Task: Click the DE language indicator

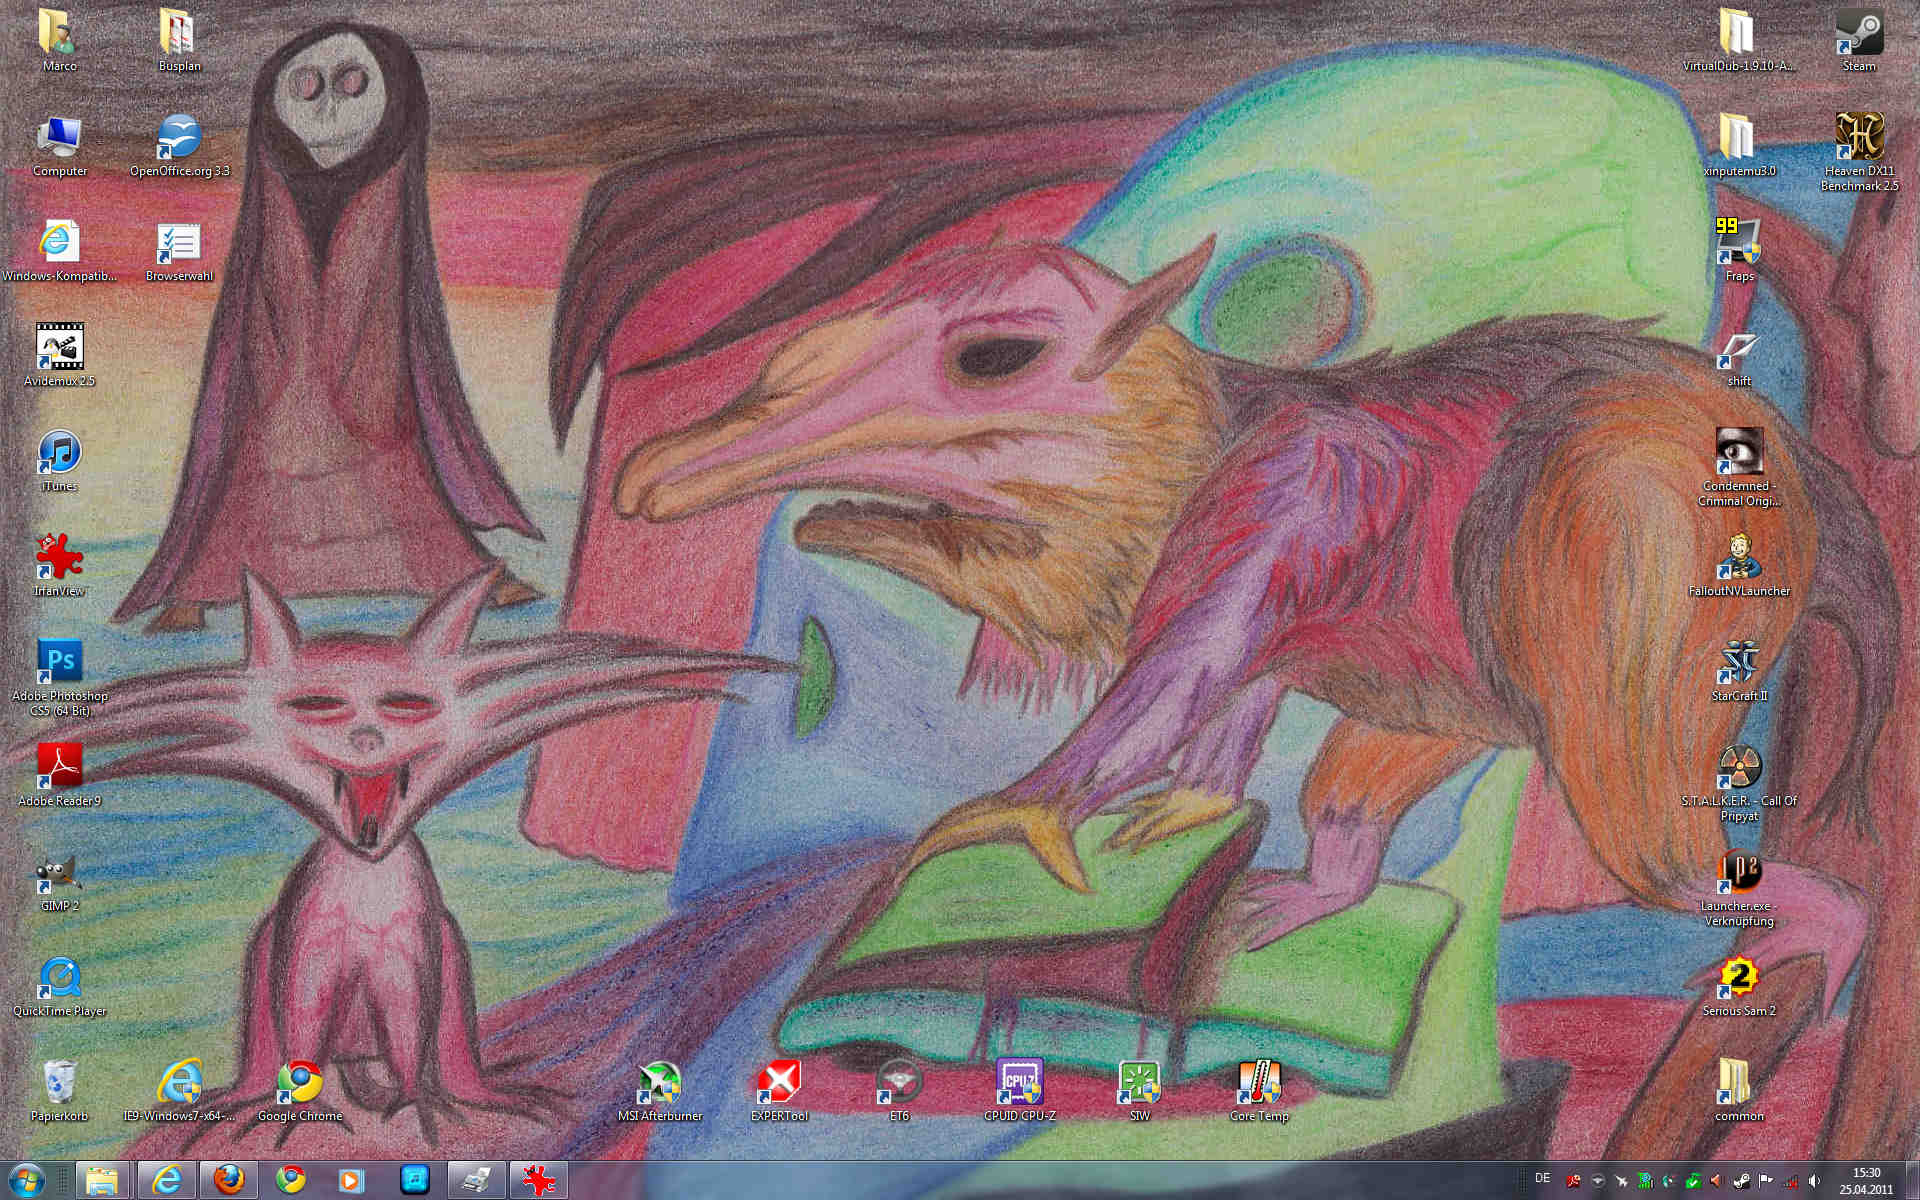Action: [1542, 1179]
